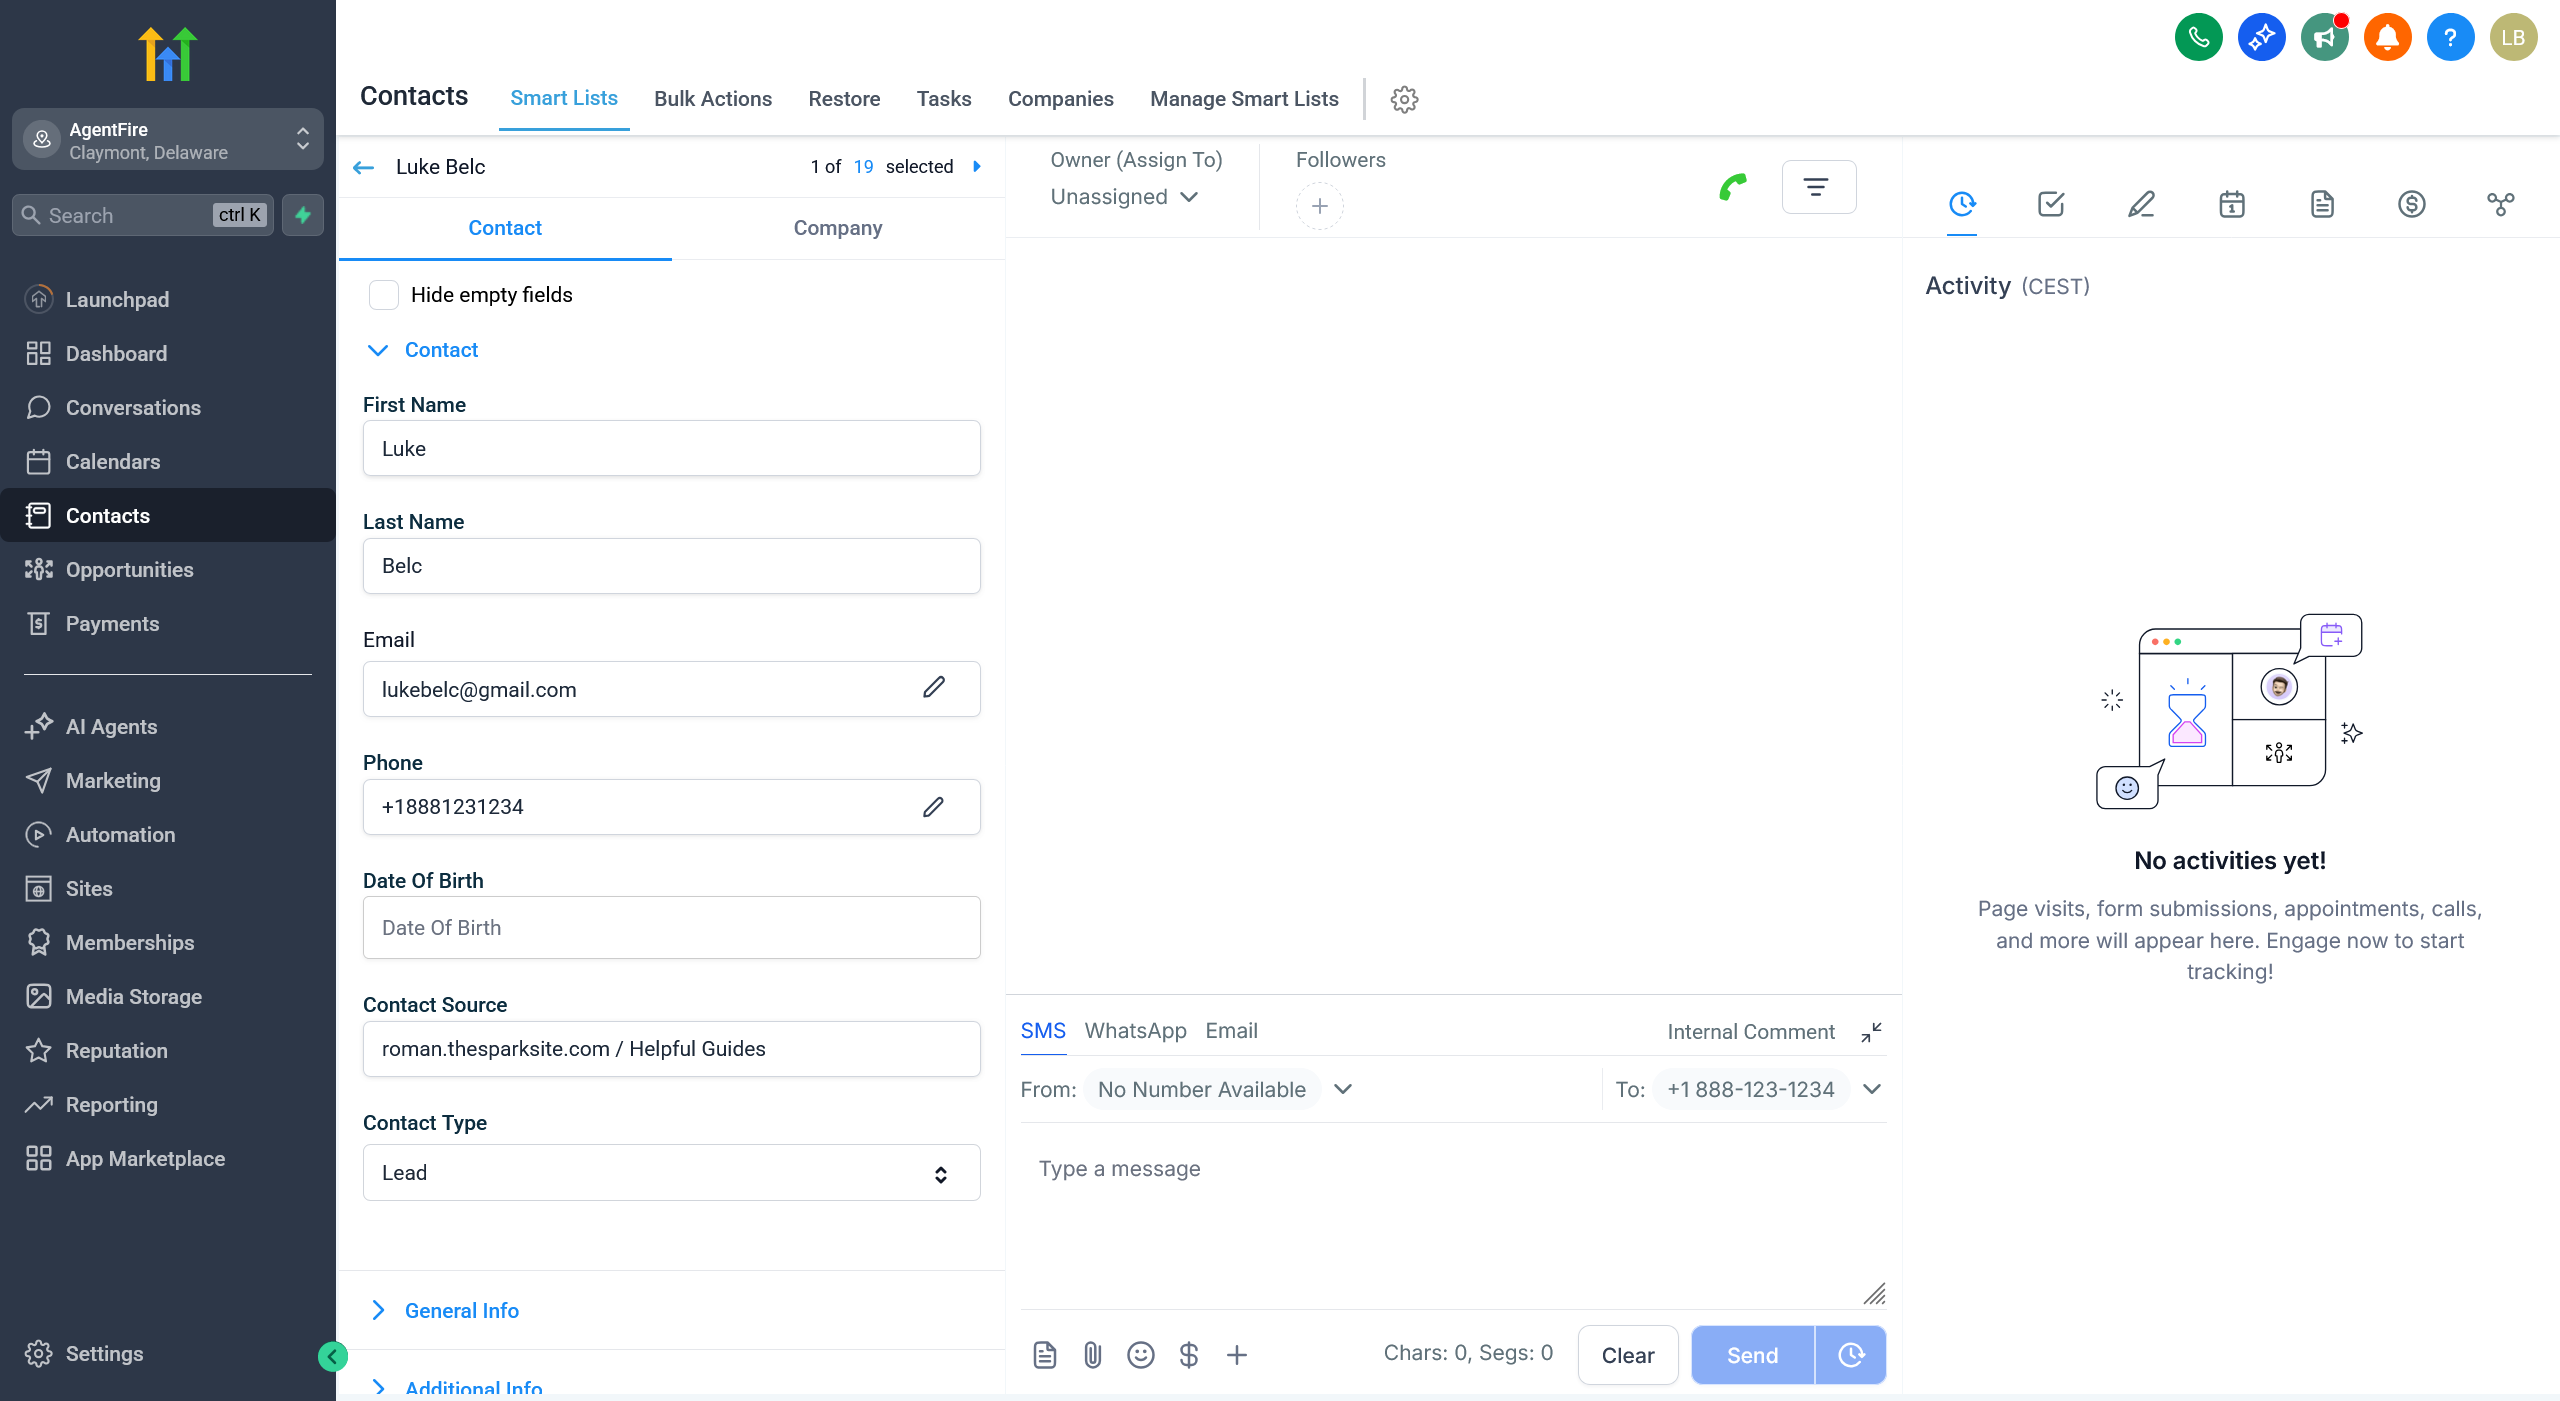Collapse the Contact section chevron
2560x1401 pixels.
click(x=378, y=350)
